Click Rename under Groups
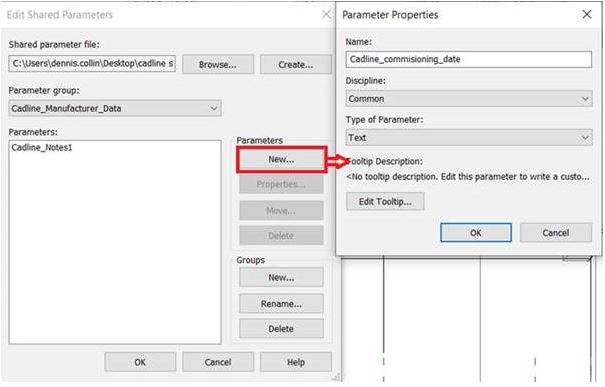The image size is (605, 387). coord(281,304)
